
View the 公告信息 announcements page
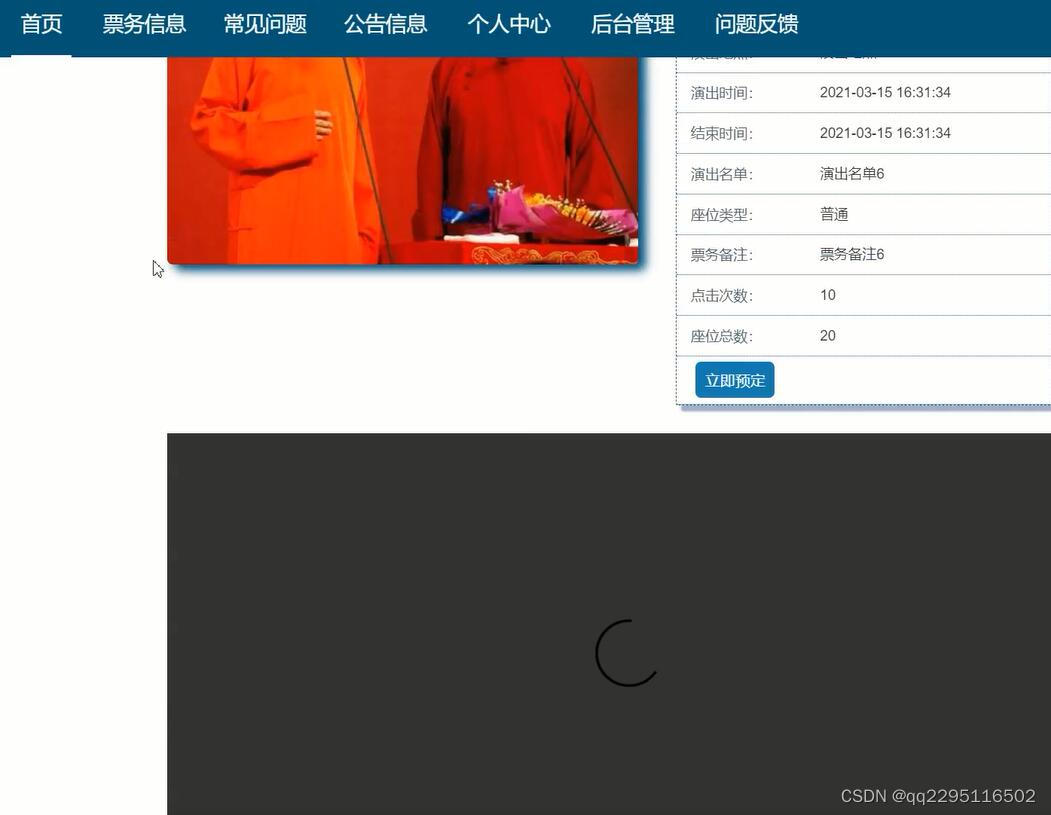click(386, 22)
